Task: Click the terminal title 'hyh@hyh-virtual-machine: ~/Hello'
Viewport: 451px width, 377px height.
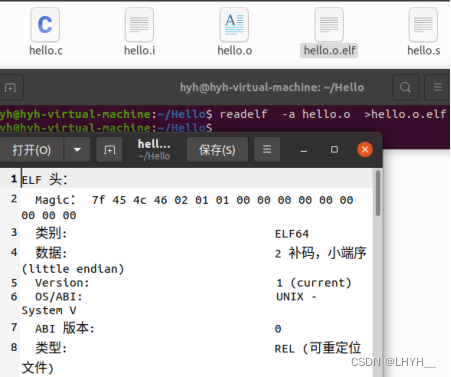Action: pos(272,87)
